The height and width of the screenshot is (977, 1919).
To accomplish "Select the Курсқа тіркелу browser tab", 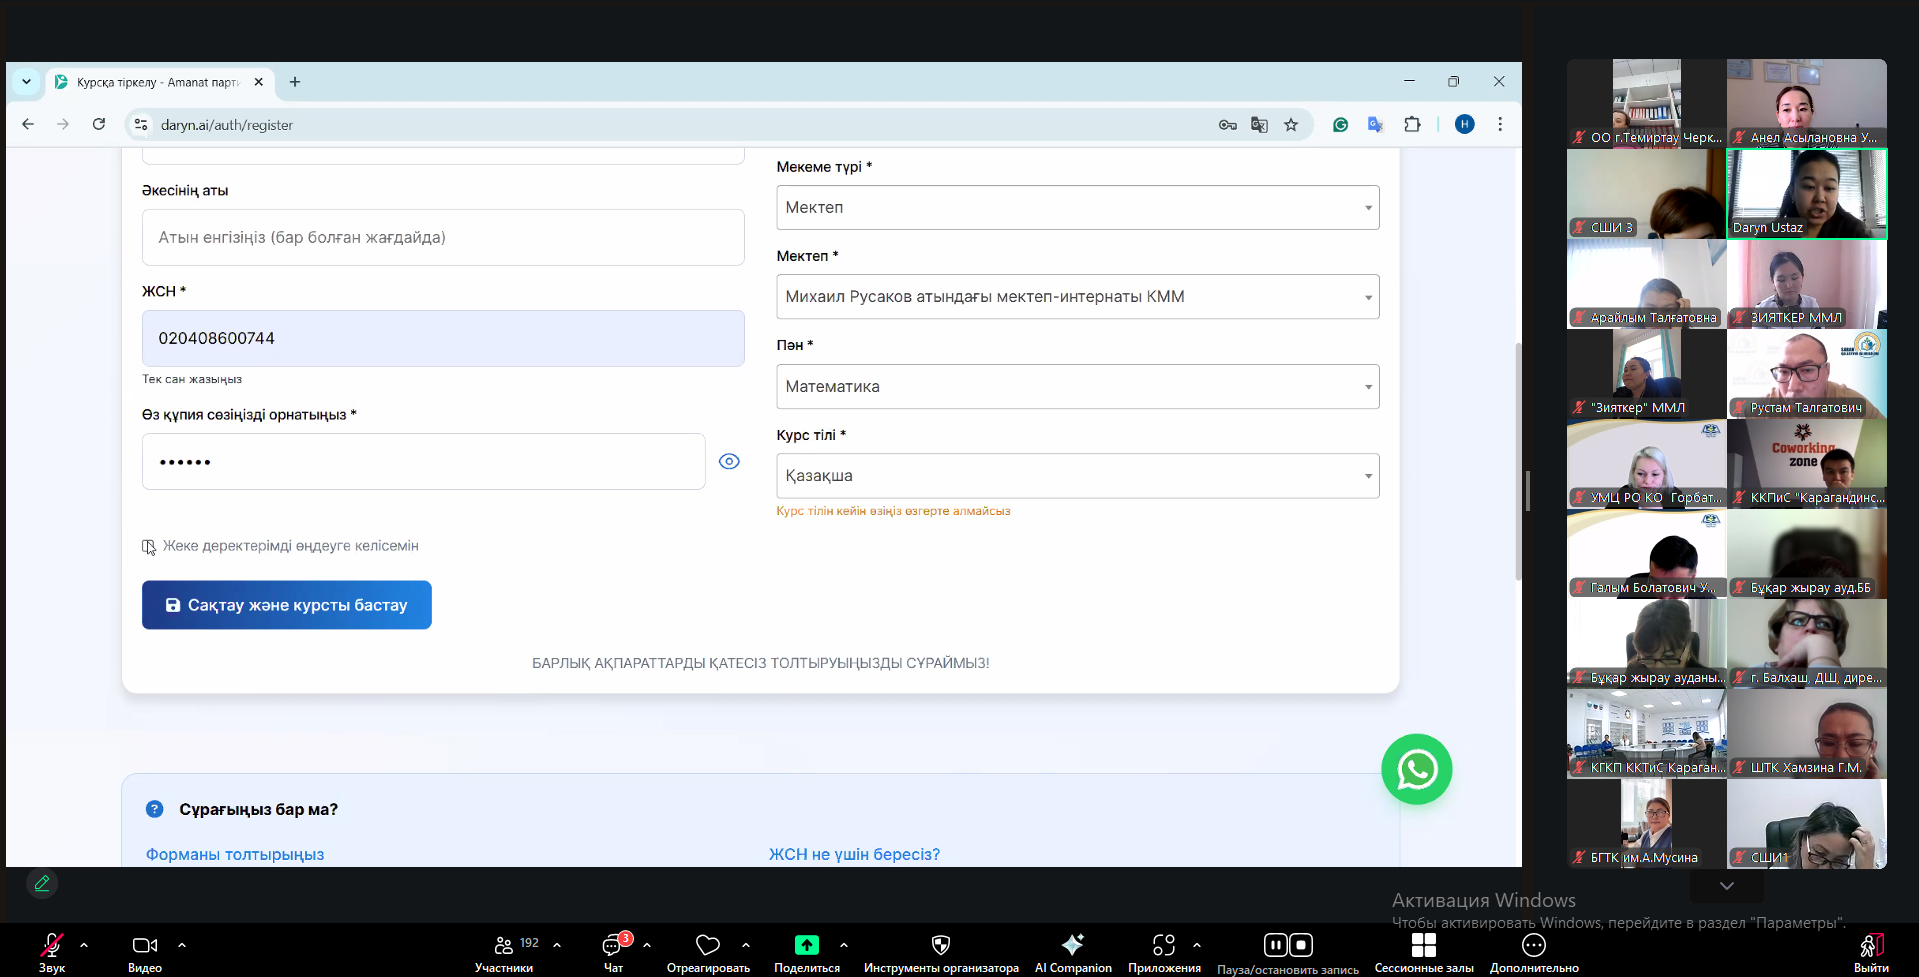I will click(x=157, y=82).
